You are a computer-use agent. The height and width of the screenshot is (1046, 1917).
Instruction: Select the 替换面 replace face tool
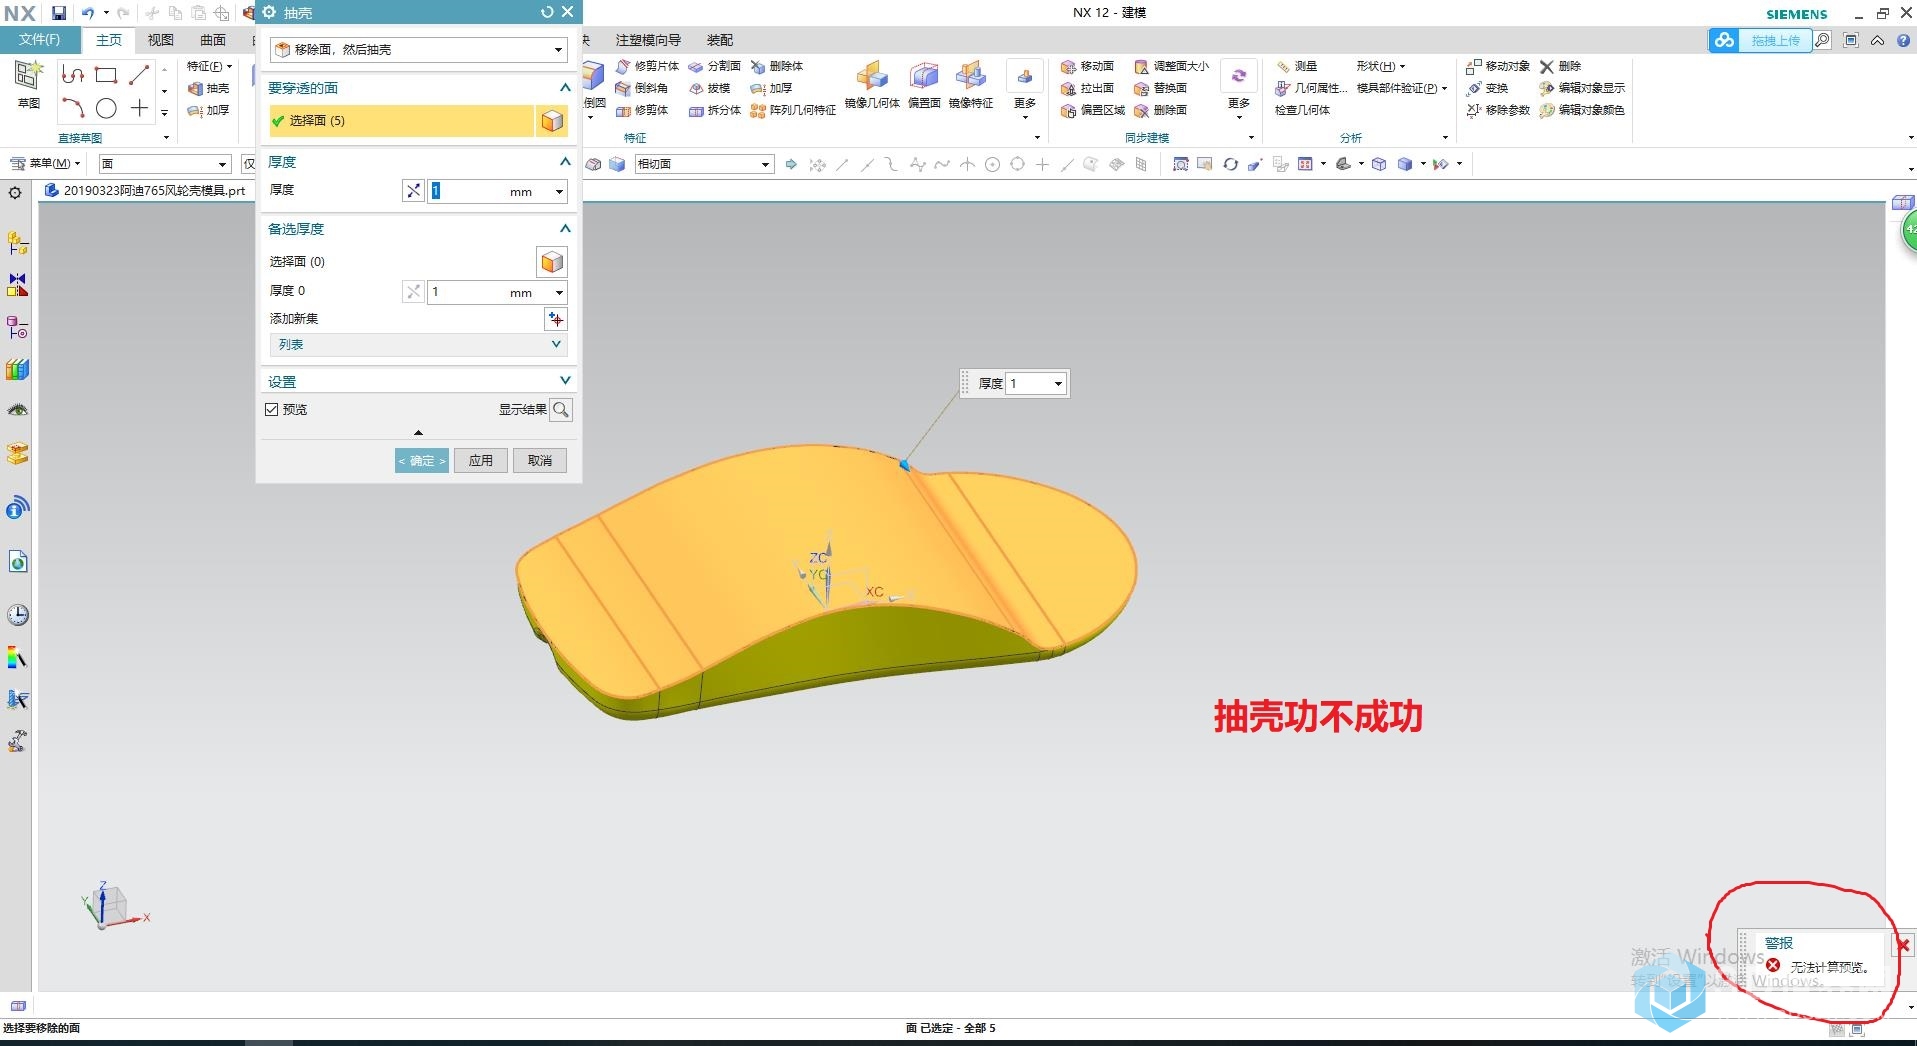tap(1160, 88)
